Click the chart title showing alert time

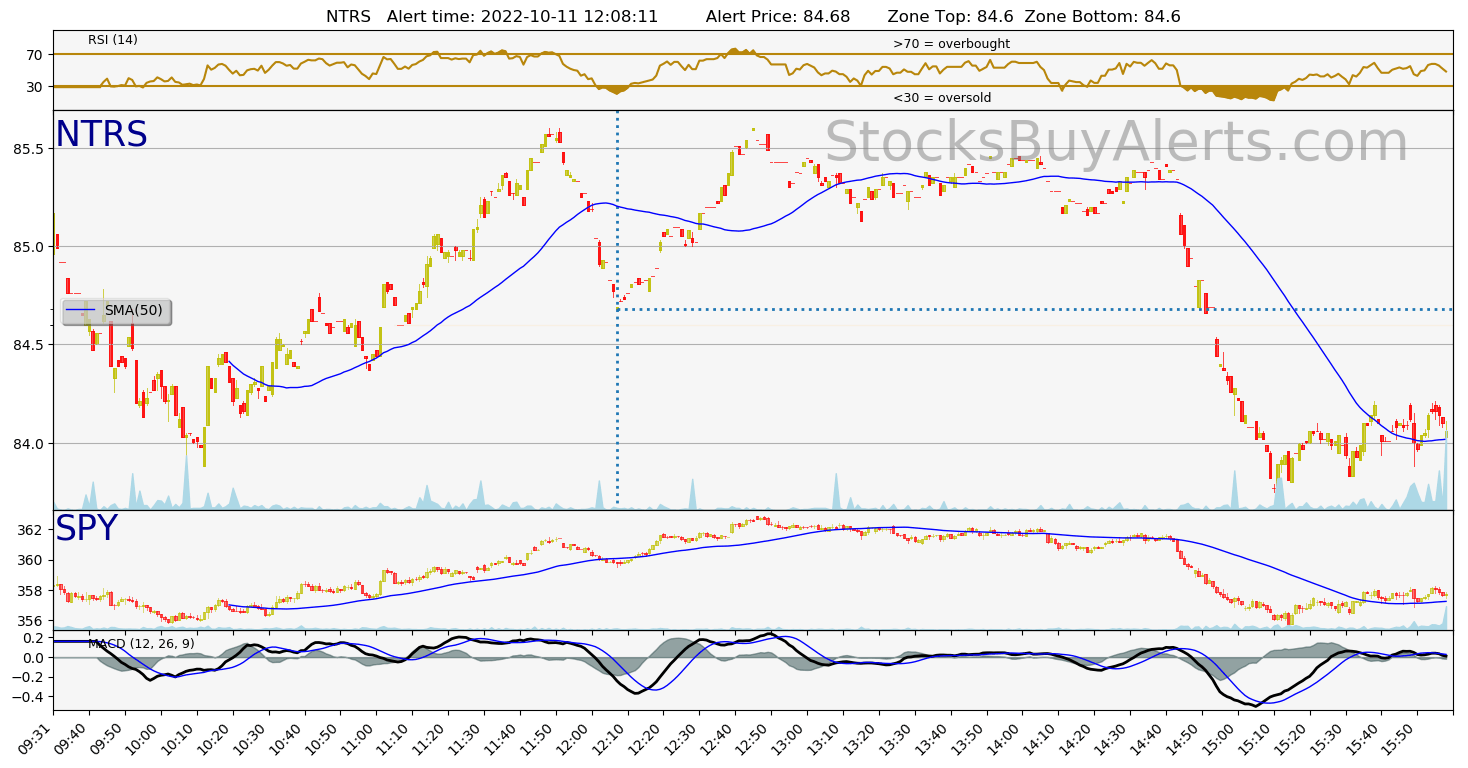coord(753,17)
